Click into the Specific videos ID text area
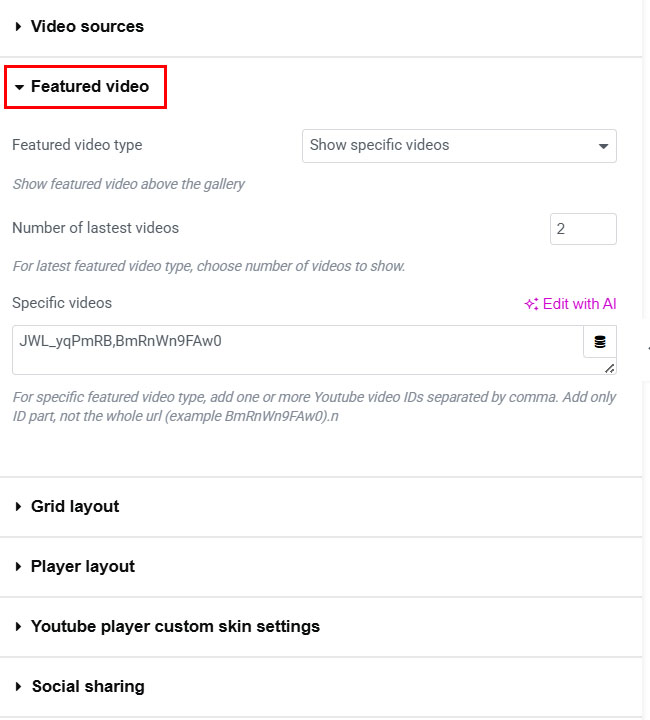650x720 pixels. (x=297, y=349)
